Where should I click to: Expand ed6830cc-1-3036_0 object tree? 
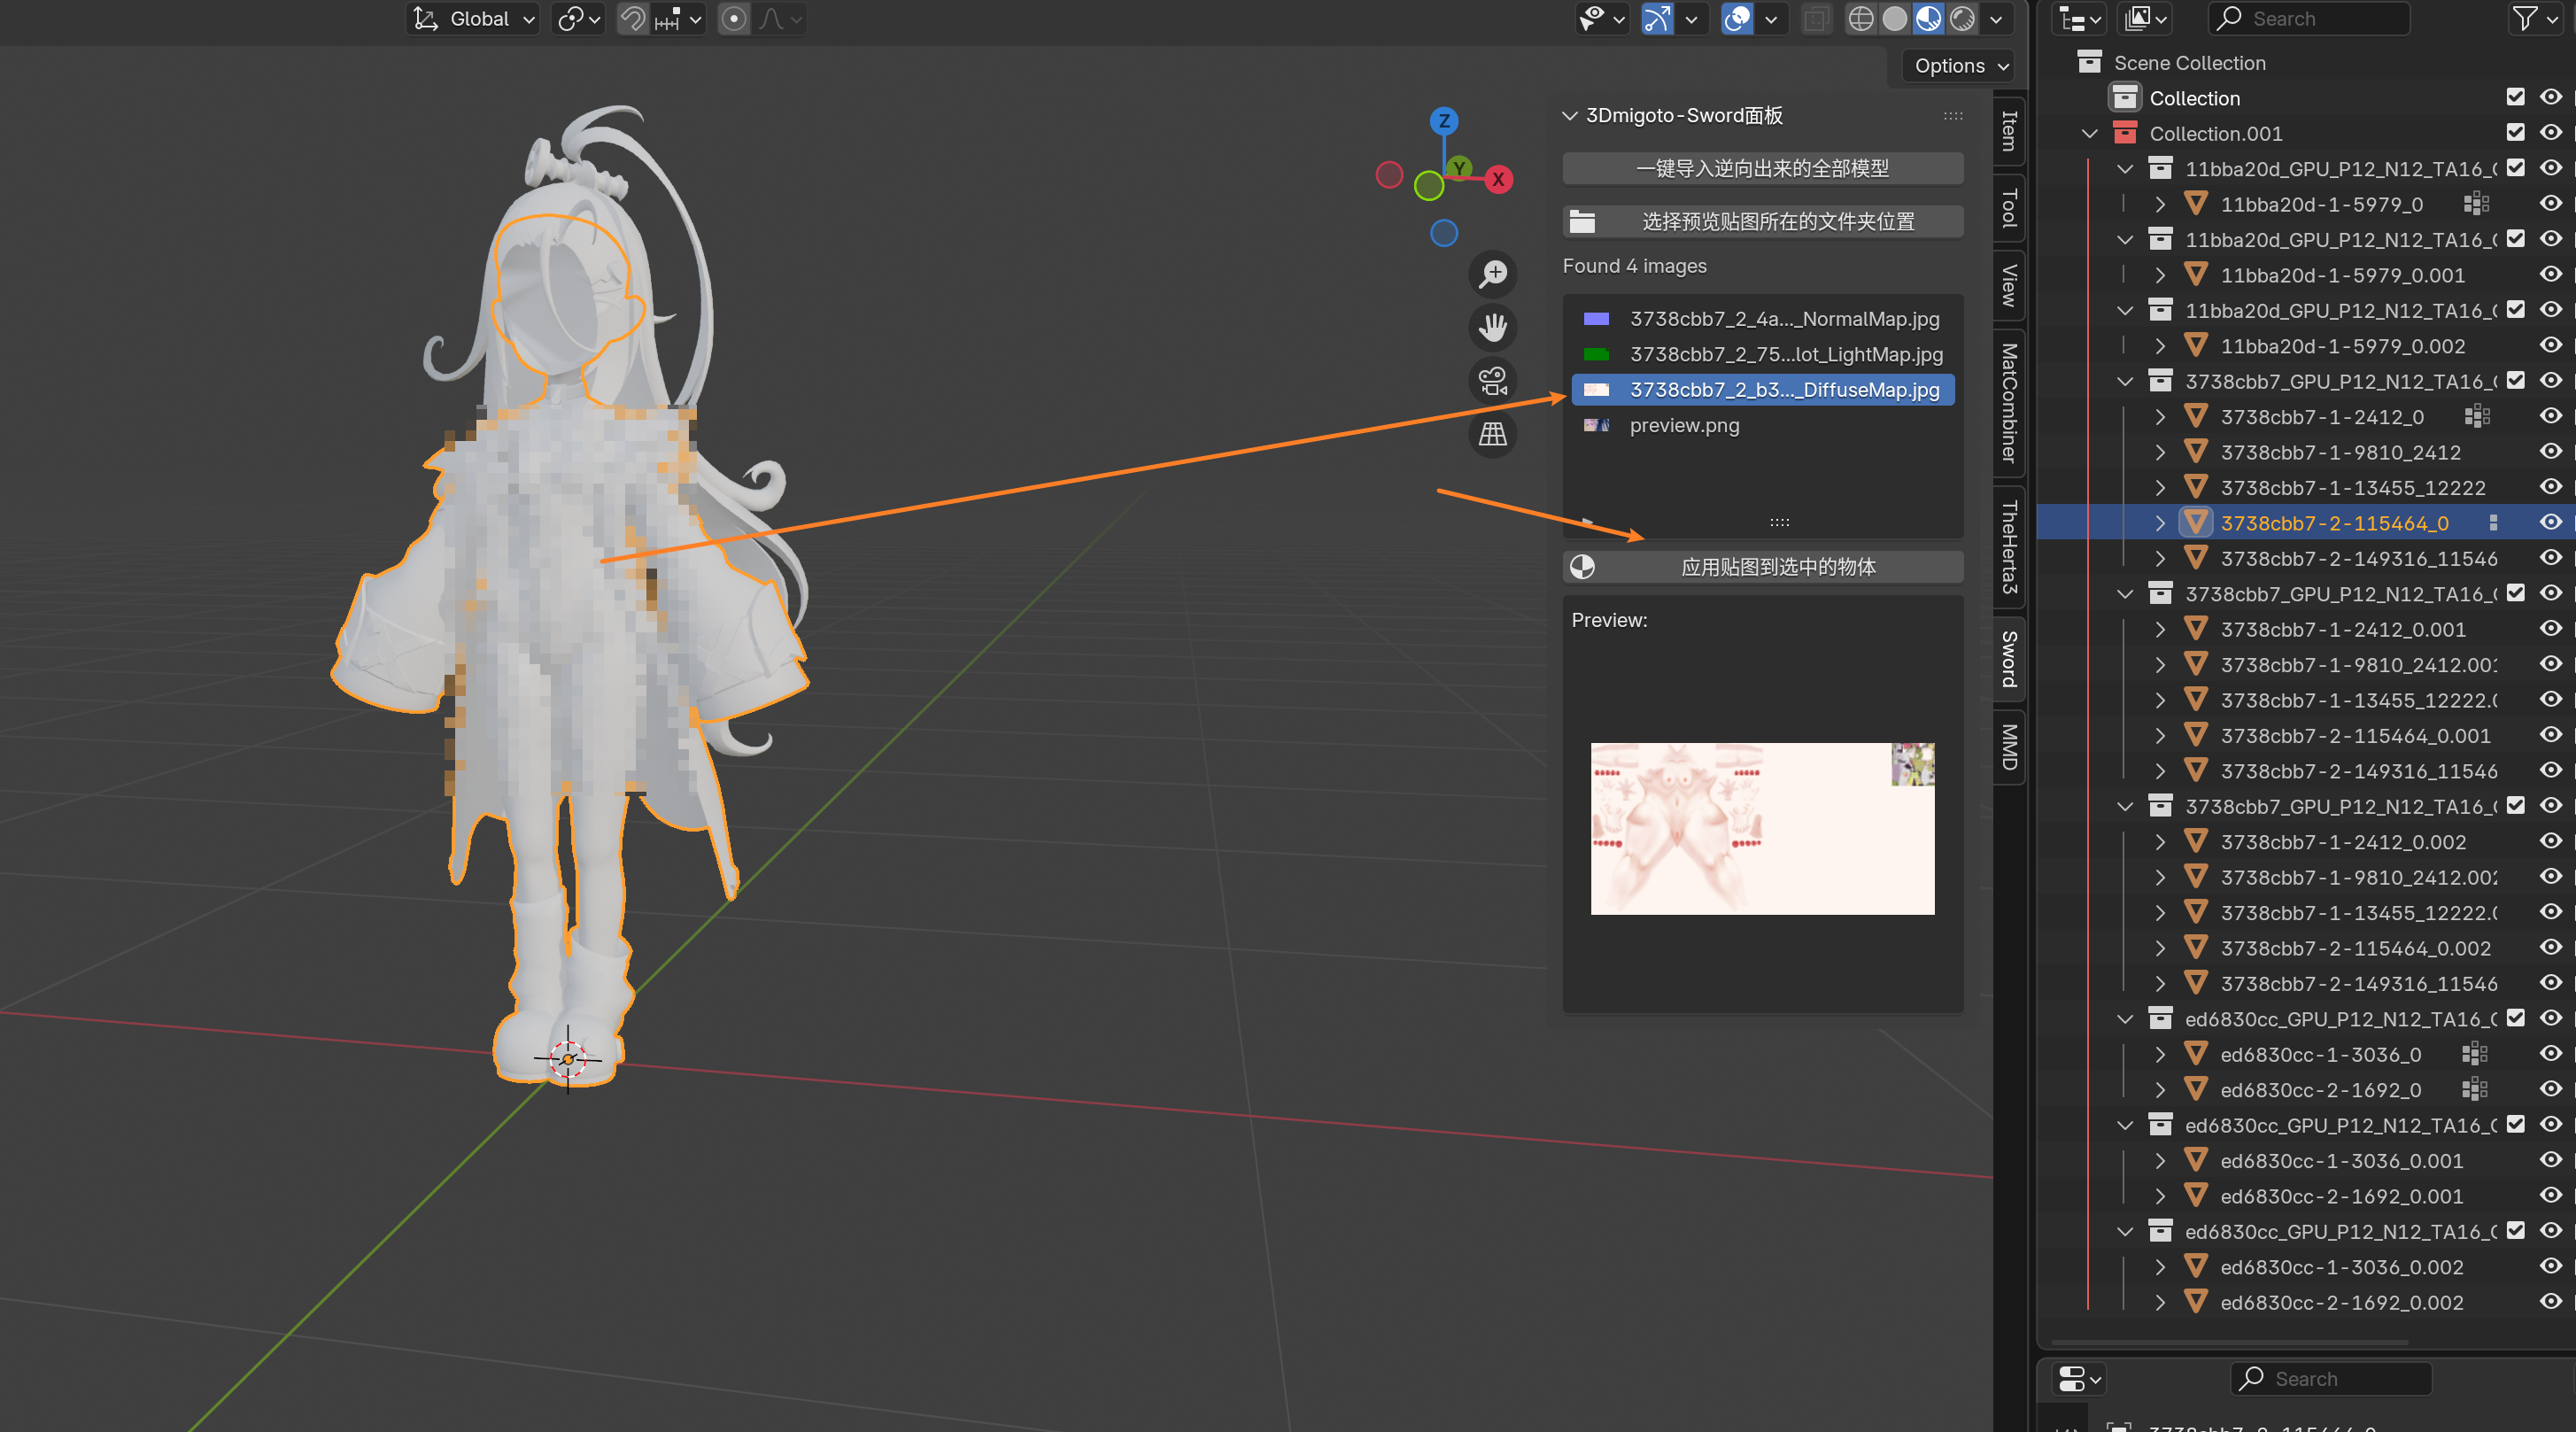coord(2160,1054)
